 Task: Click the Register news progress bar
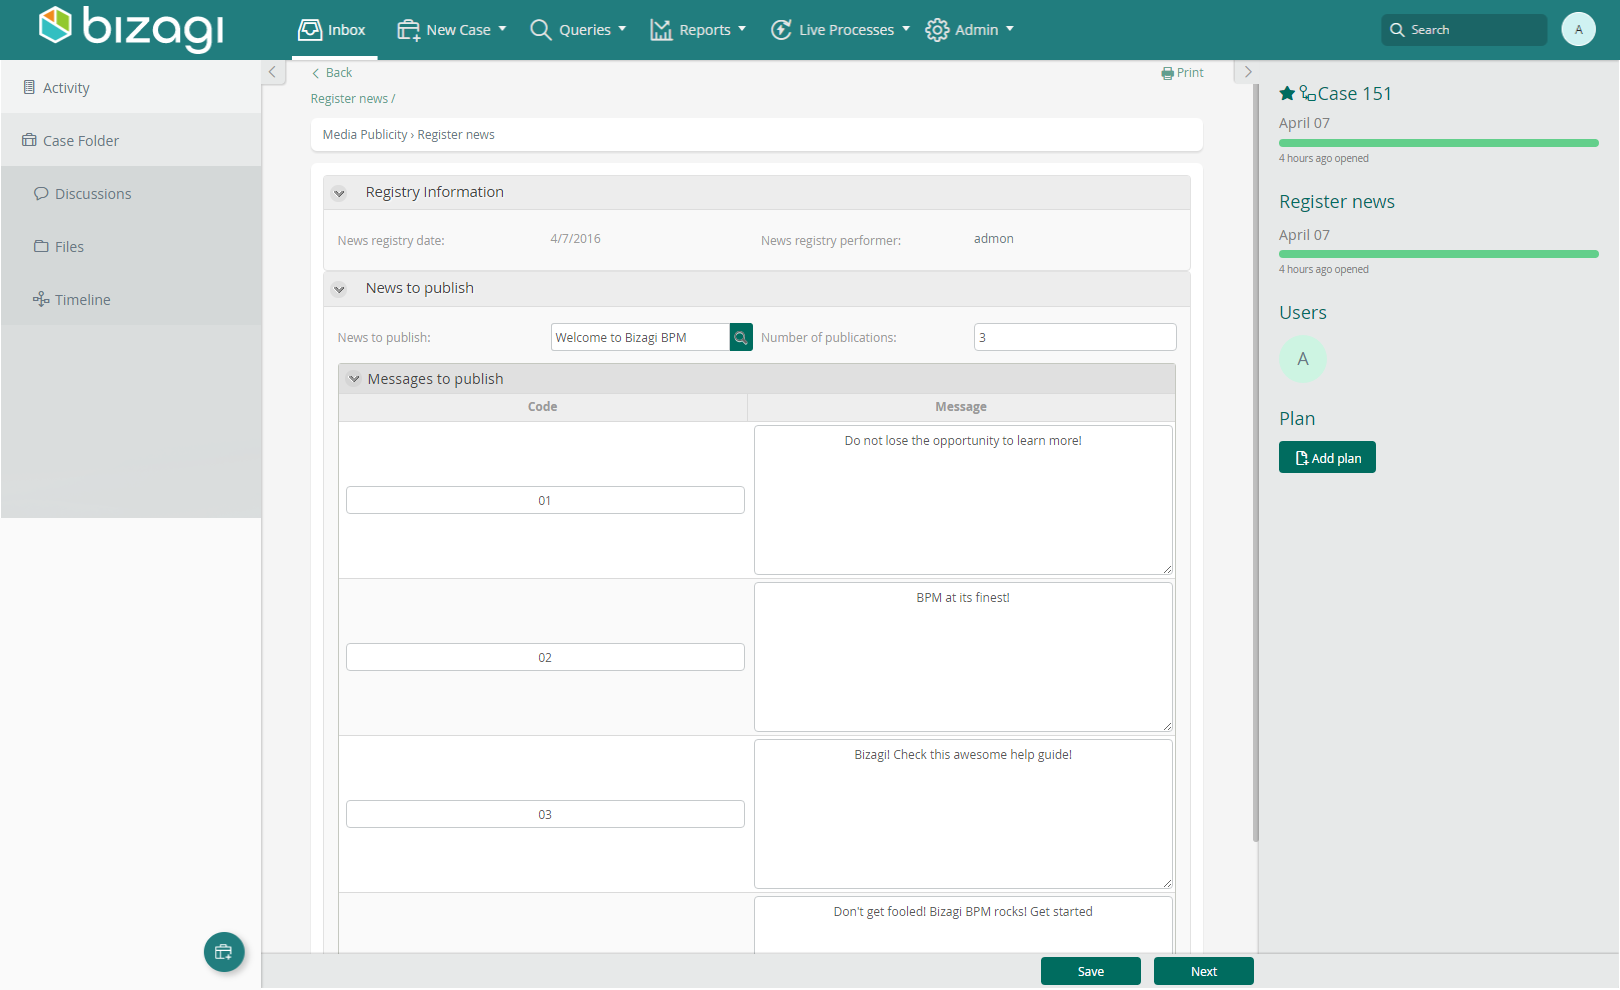[1438, 254]
